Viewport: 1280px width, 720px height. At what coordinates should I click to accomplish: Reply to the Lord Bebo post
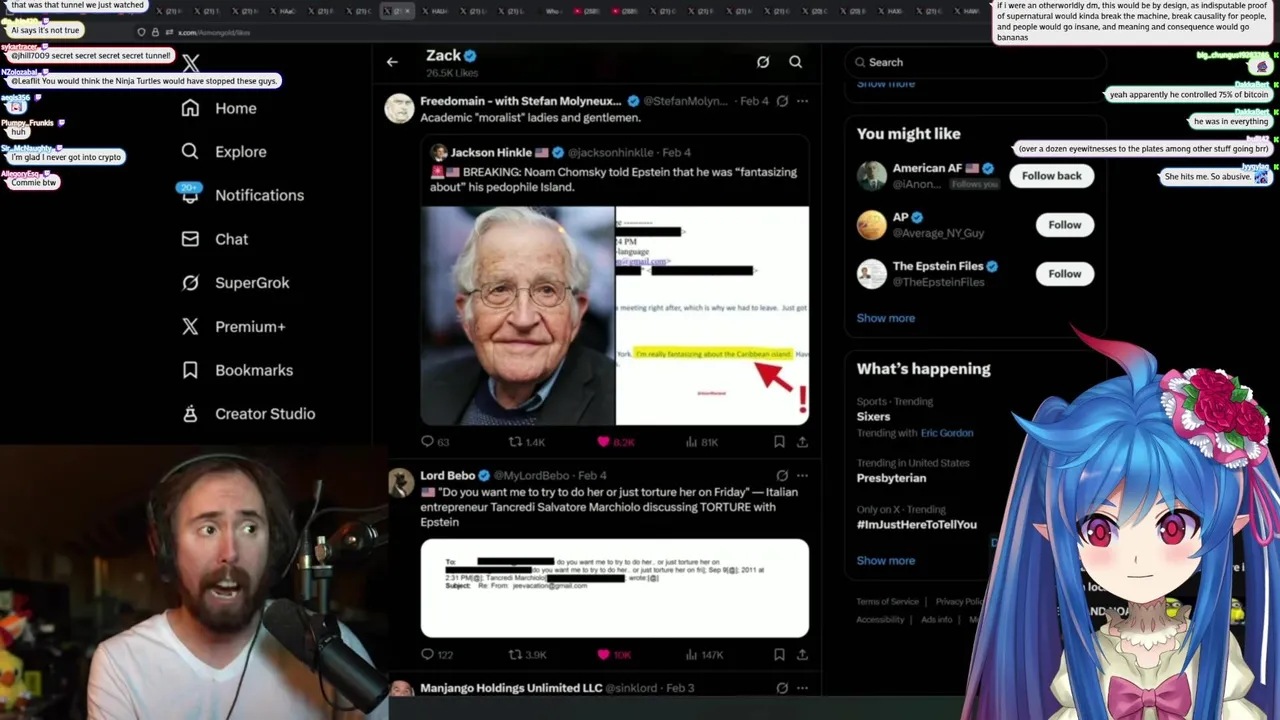437,655
